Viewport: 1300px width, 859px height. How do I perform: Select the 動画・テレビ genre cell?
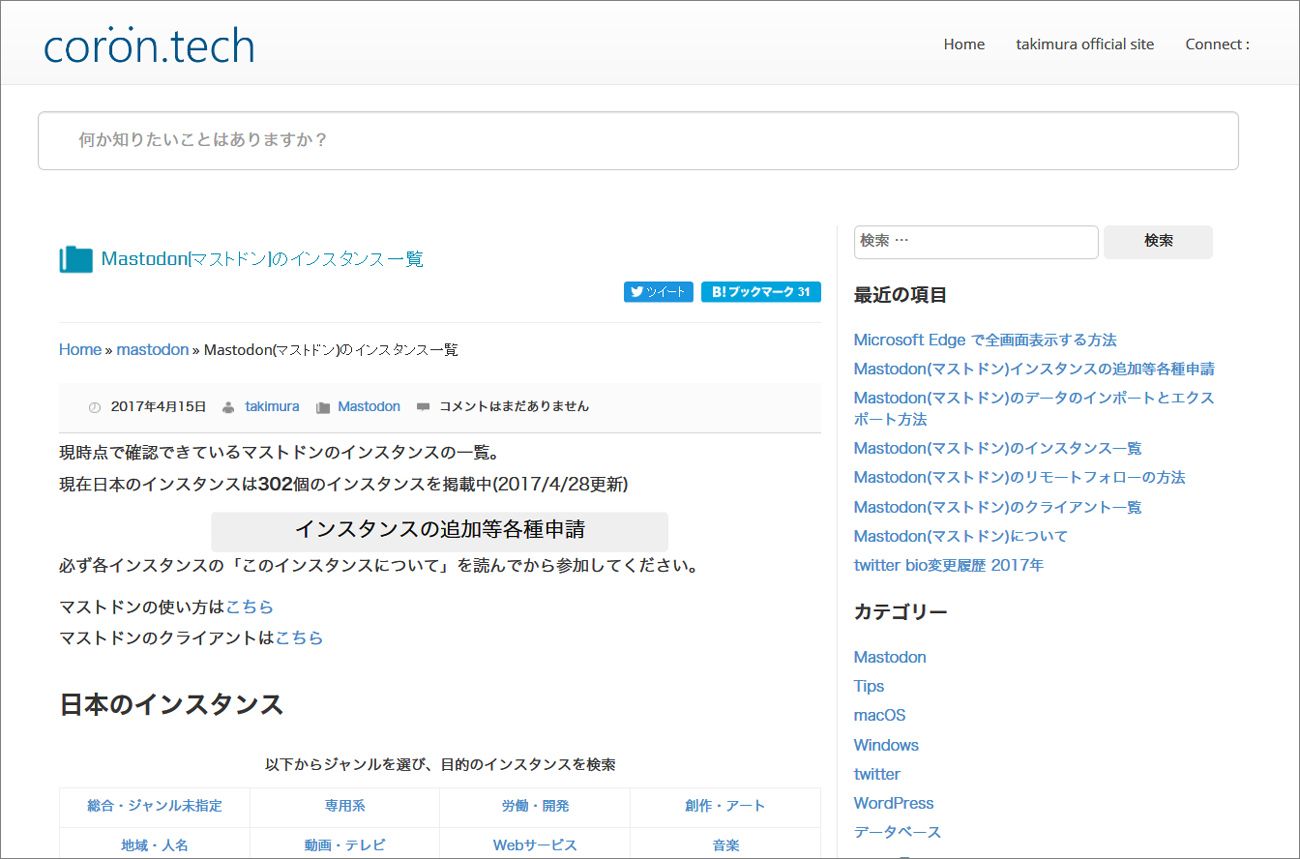[x=345, y=845]
